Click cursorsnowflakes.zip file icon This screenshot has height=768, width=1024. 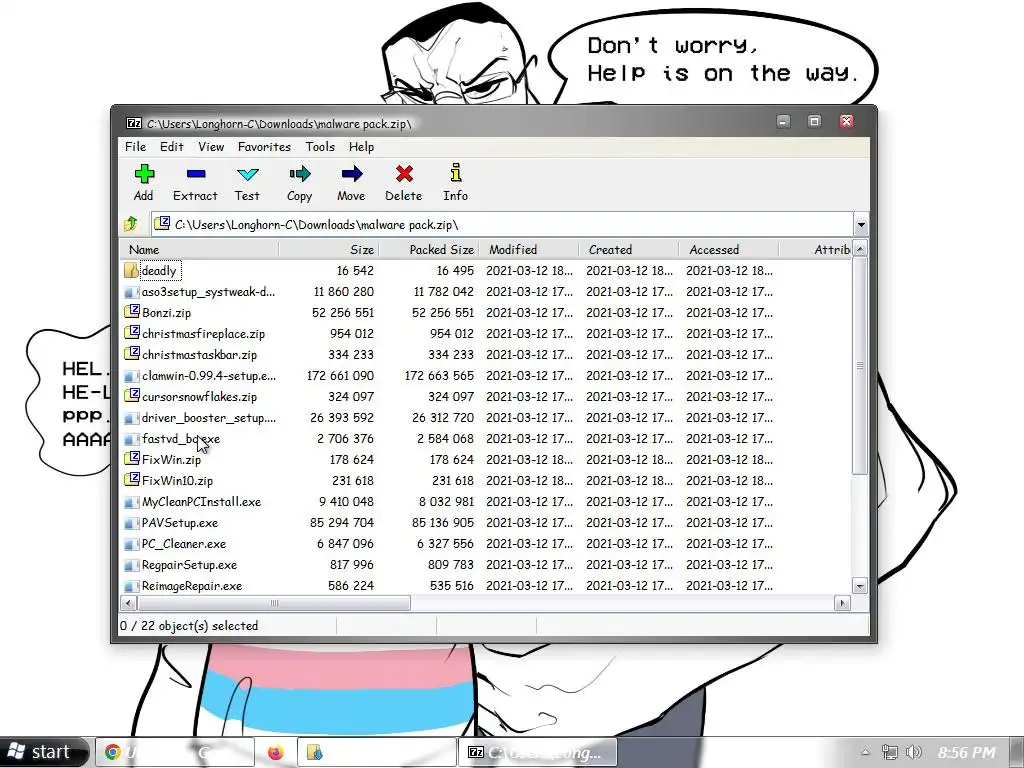(132, 396)
